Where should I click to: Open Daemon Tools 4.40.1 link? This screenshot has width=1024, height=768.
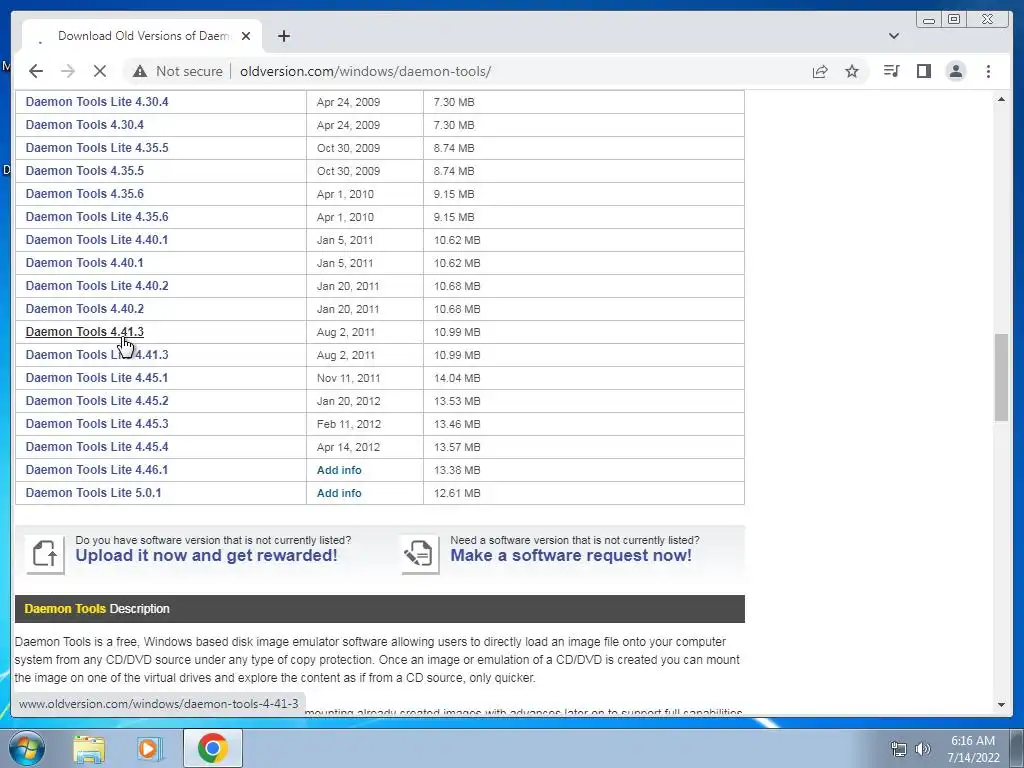pos(84,263)
